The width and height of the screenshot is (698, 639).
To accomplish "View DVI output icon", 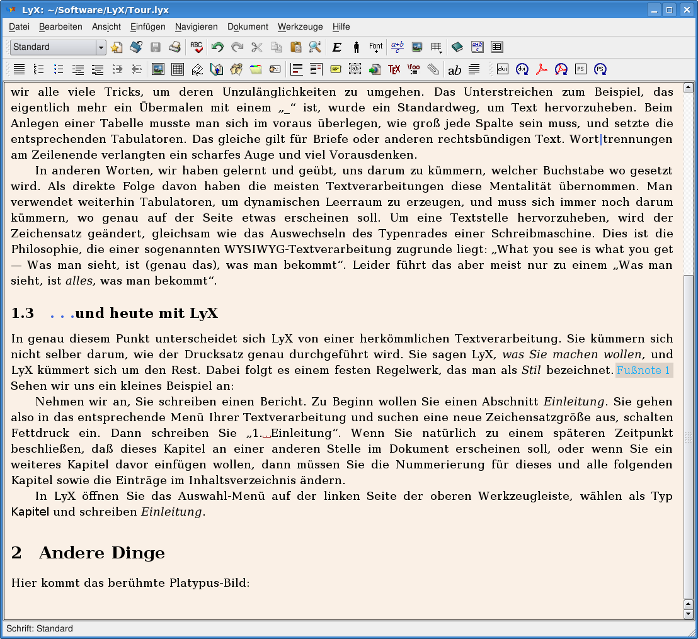I will pyautogui.click(x=503, y=69).
